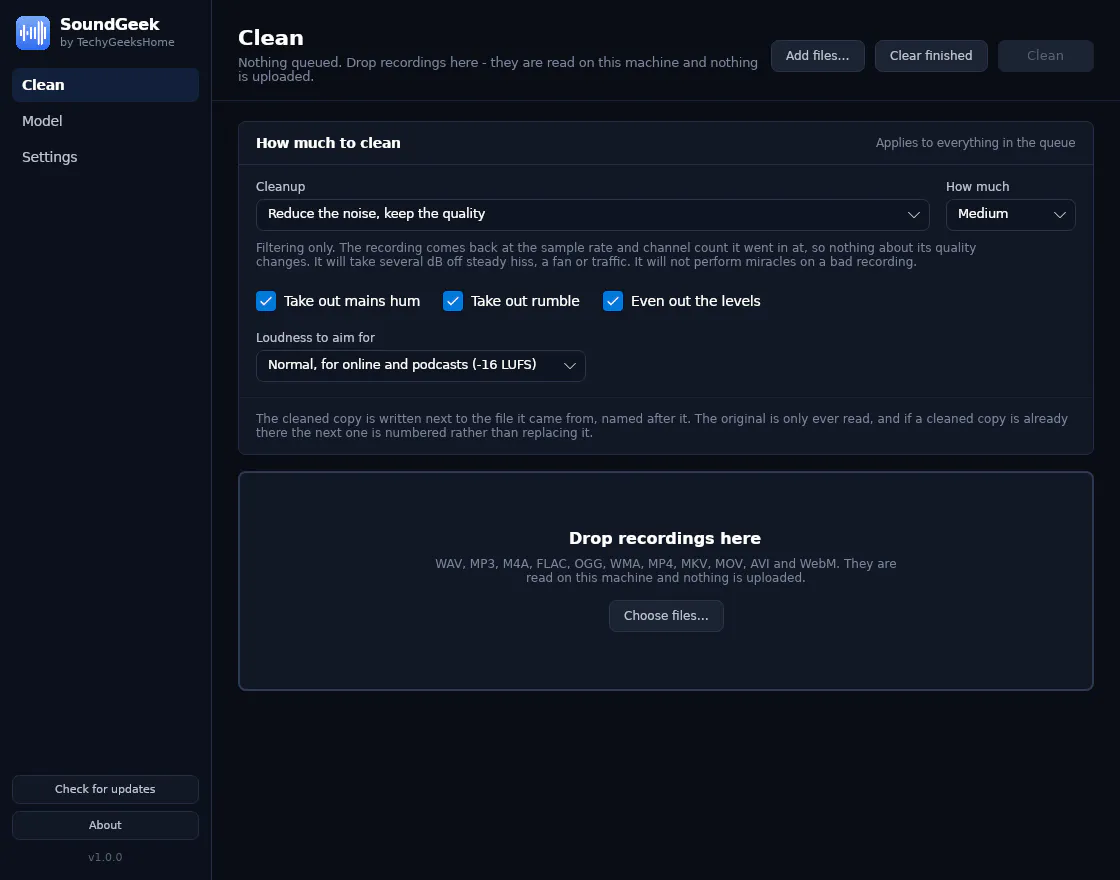The width and height of the screenshot is (1120, 880).
Task: Click the 'How much' field label
Action: (977, 186)
